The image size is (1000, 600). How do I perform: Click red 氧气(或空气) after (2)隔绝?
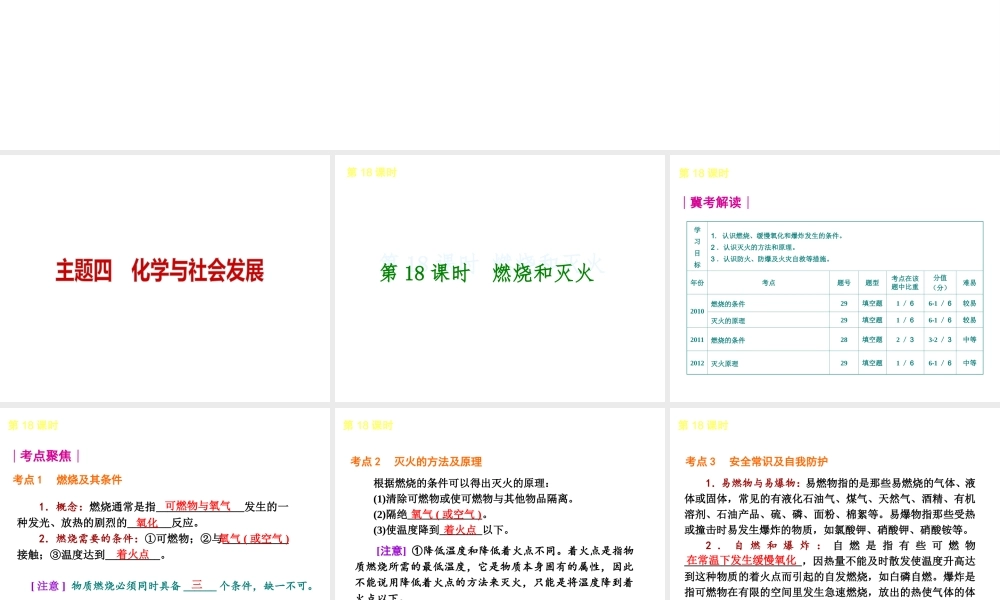(x=446, y=513)
